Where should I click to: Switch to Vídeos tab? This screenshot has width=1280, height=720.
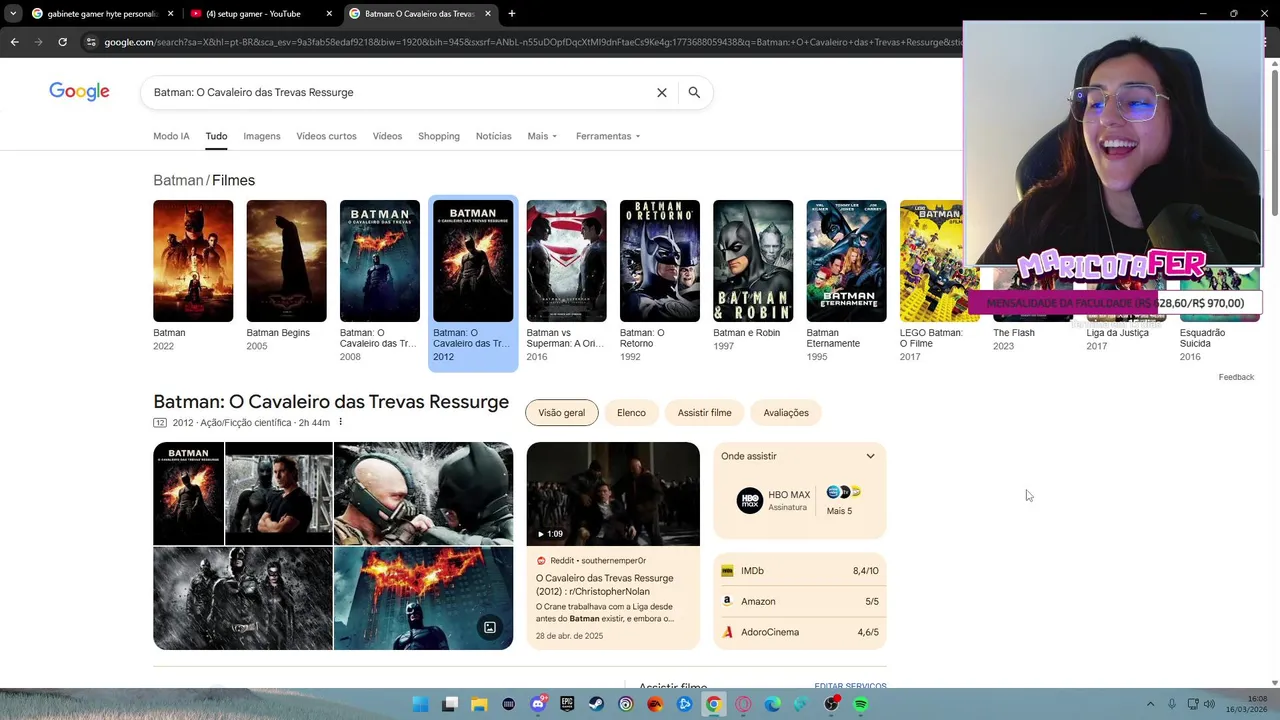[387, 136]
